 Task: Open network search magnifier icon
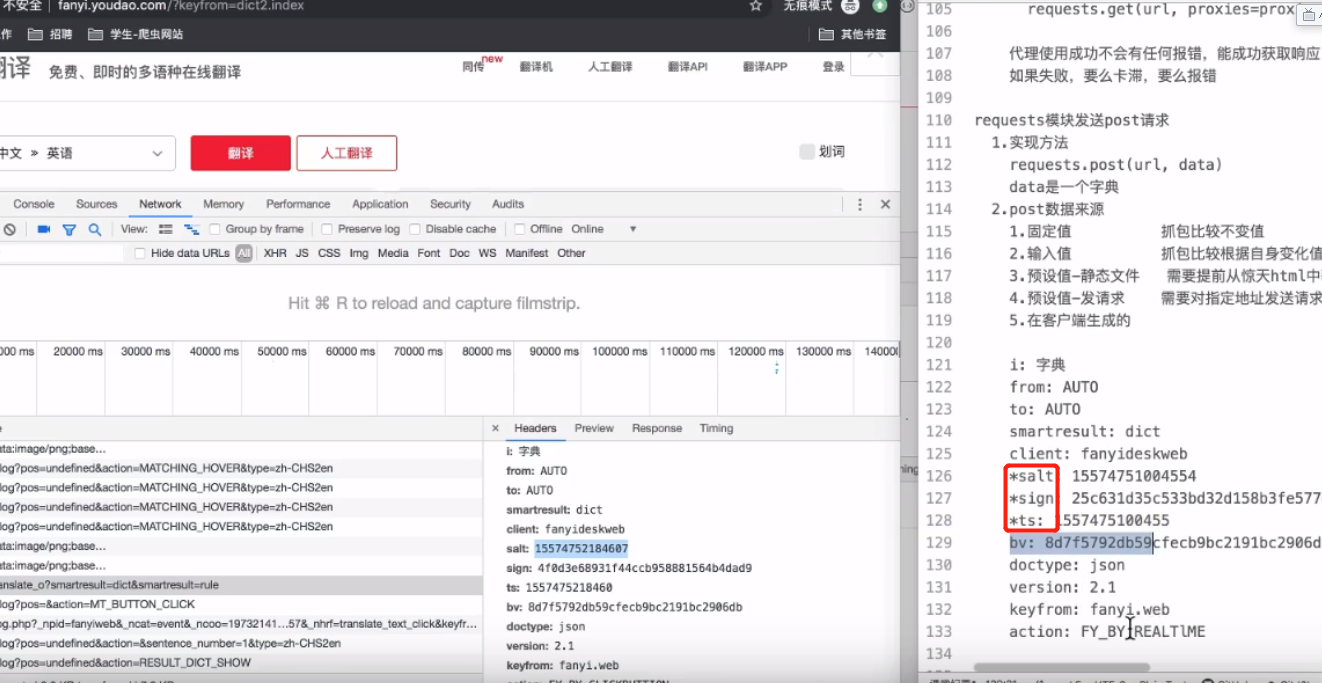click(x=95, y=229)
